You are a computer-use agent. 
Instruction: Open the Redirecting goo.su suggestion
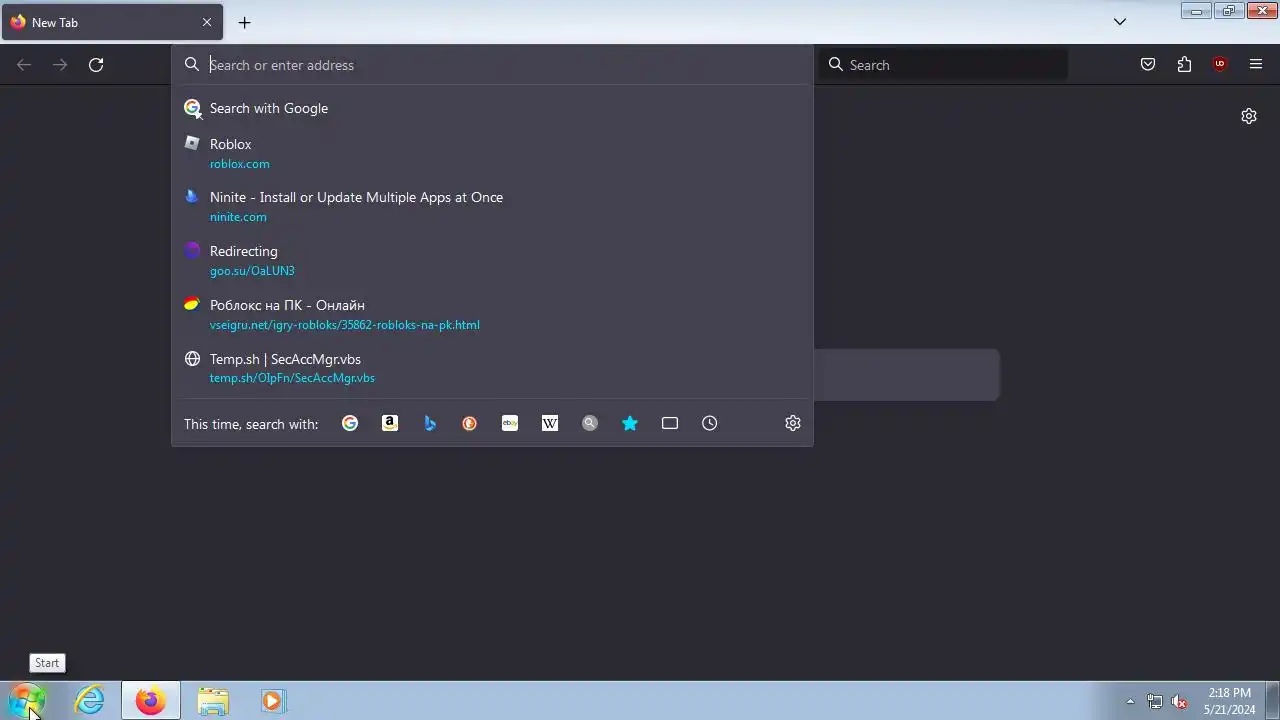click(492, 260)
